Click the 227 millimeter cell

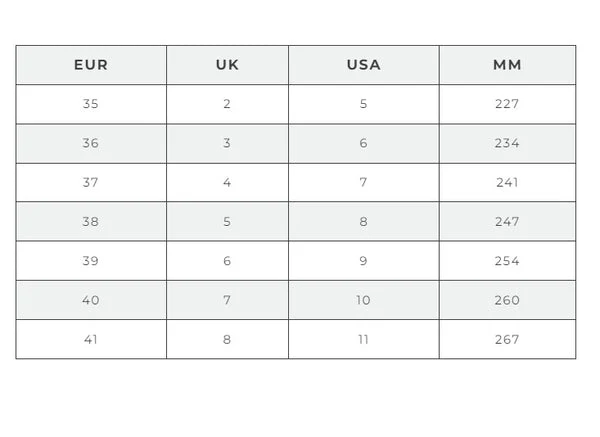(x=507, y=104)
